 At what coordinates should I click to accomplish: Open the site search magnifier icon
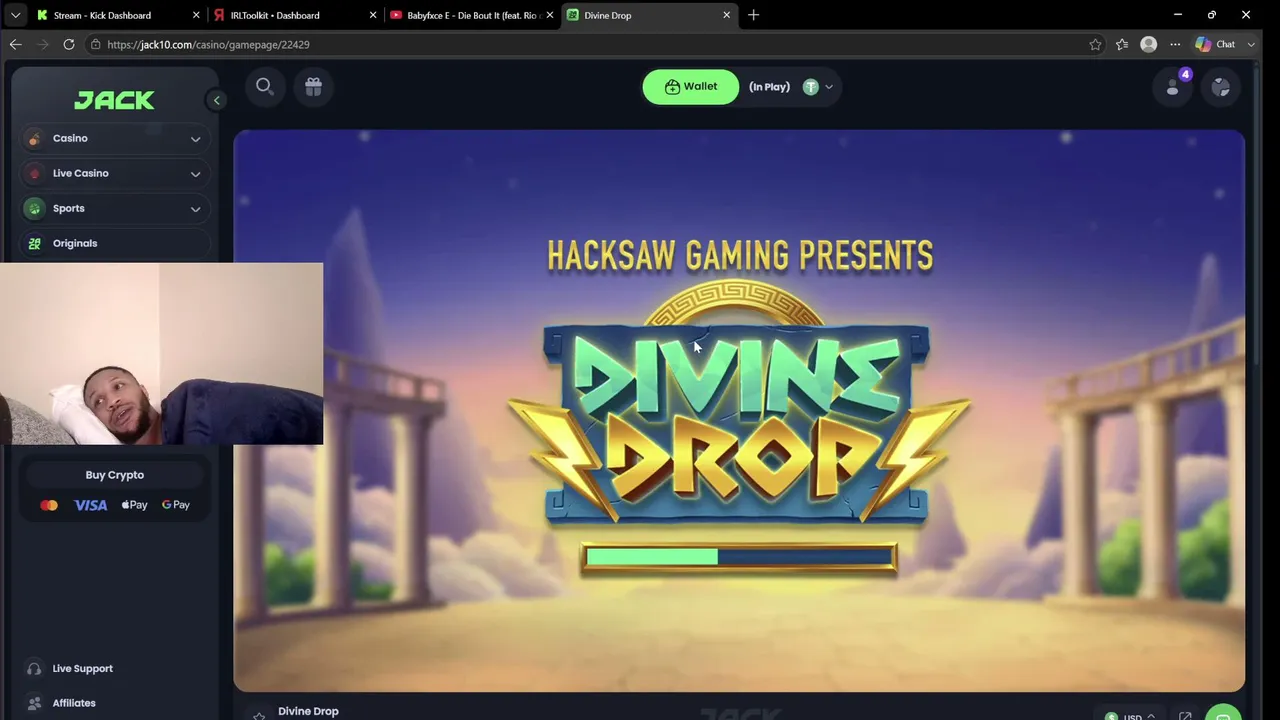[264, 86]
